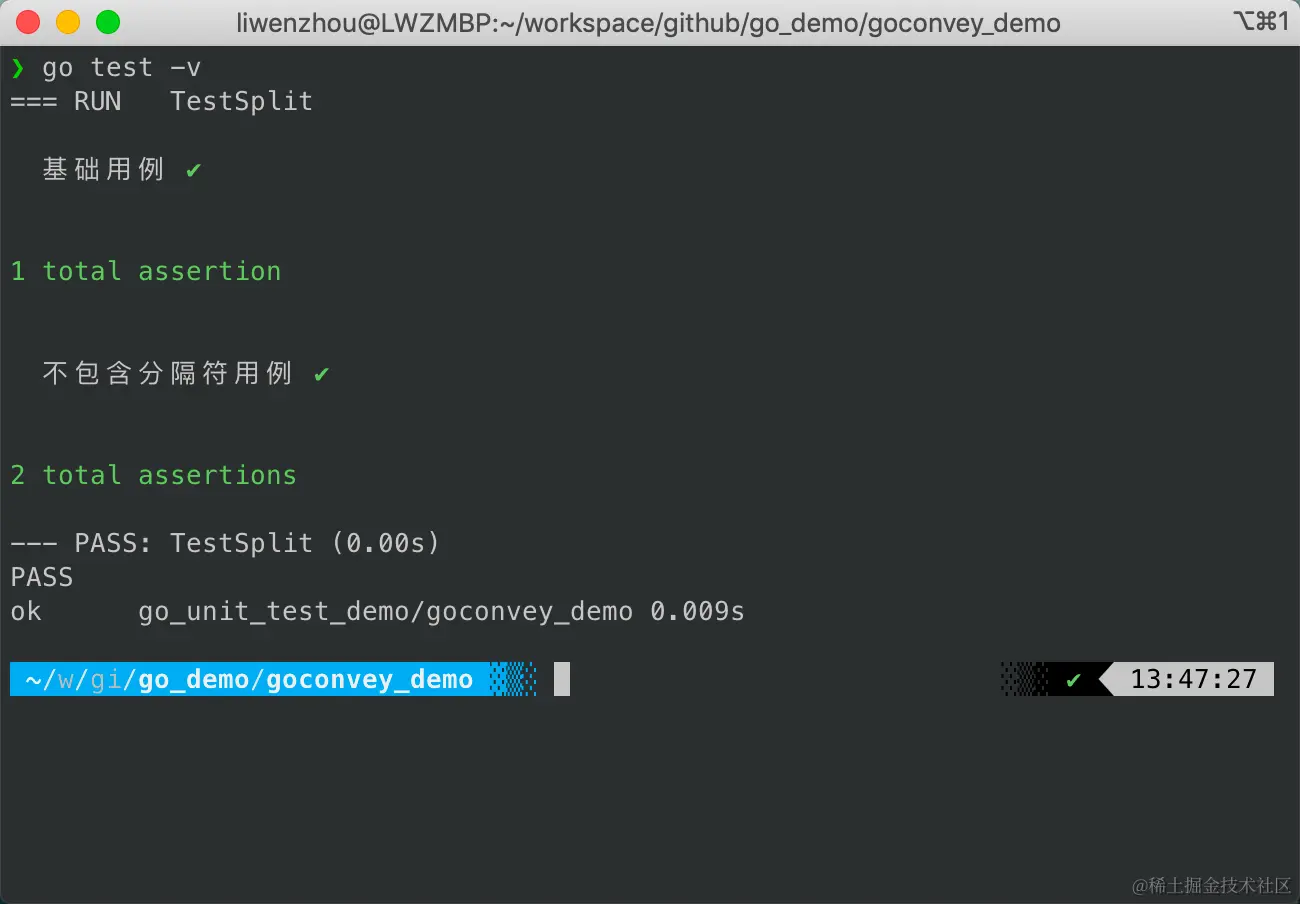Click the red close button
1300x904 pixels.
coord(27,19)
